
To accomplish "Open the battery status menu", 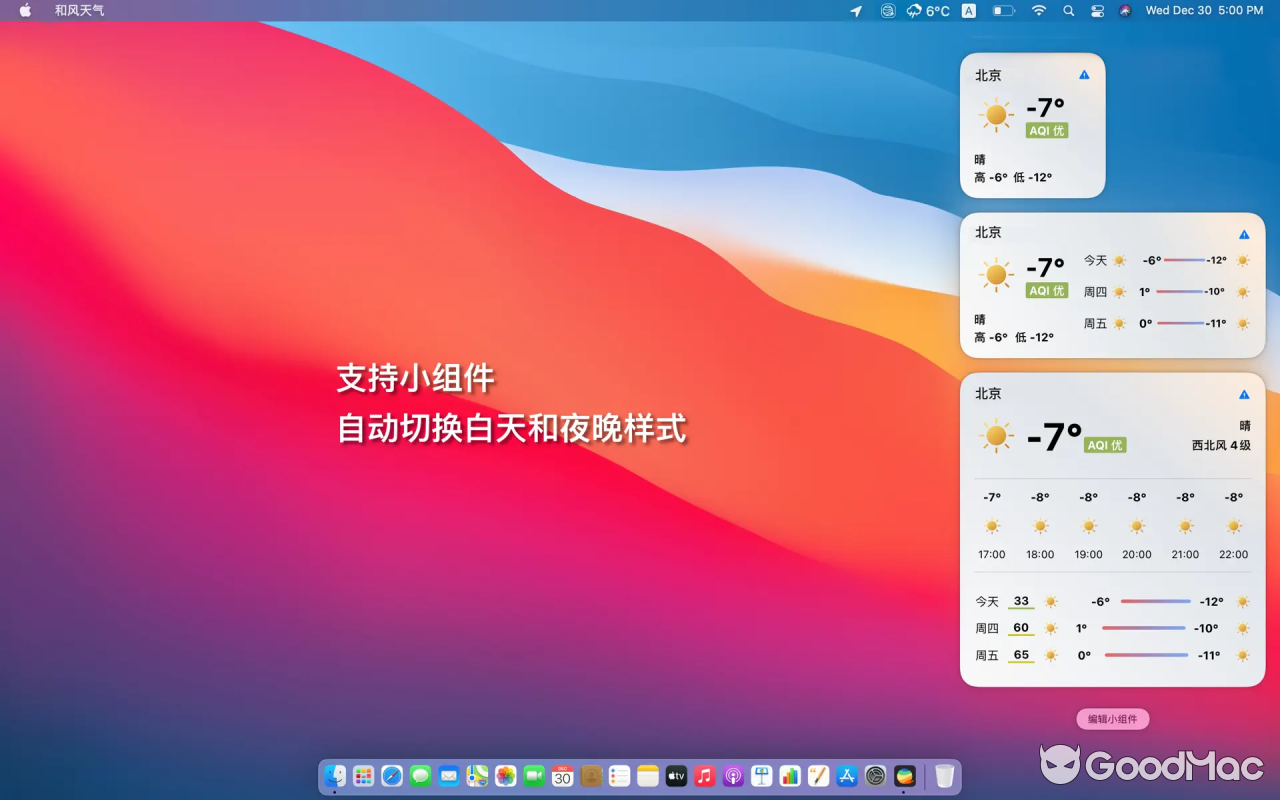I will coord(1004,11).
